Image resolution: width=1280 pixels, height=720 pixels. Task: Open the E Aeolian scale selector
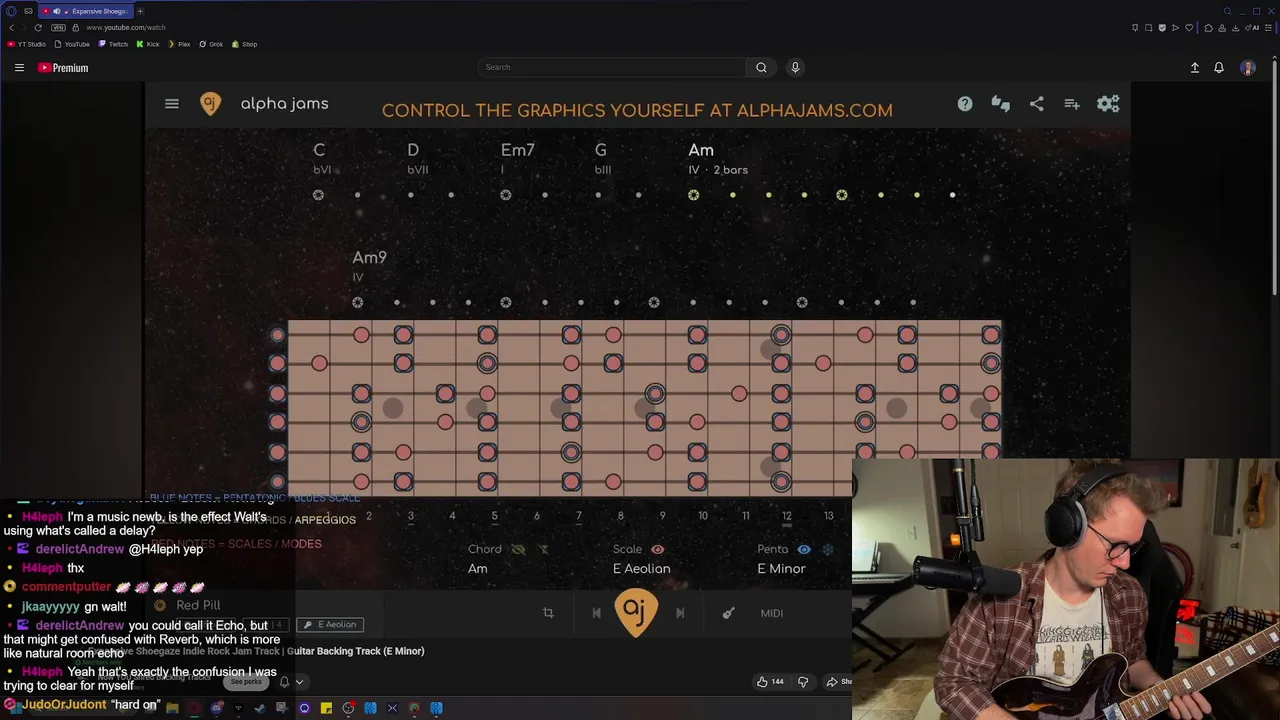(642, 568)
